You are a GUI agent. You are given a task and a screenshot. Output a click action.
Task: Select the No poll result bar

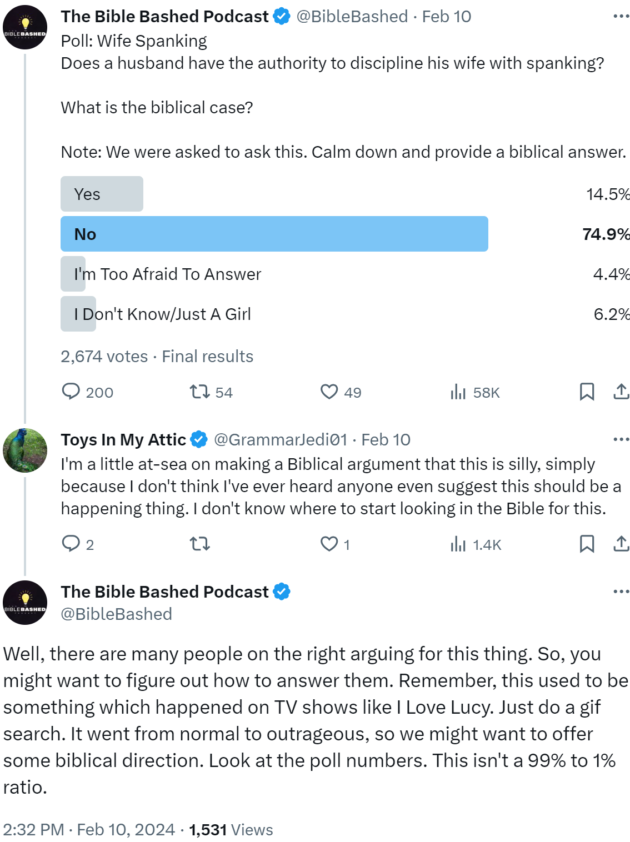coord(274,234)
